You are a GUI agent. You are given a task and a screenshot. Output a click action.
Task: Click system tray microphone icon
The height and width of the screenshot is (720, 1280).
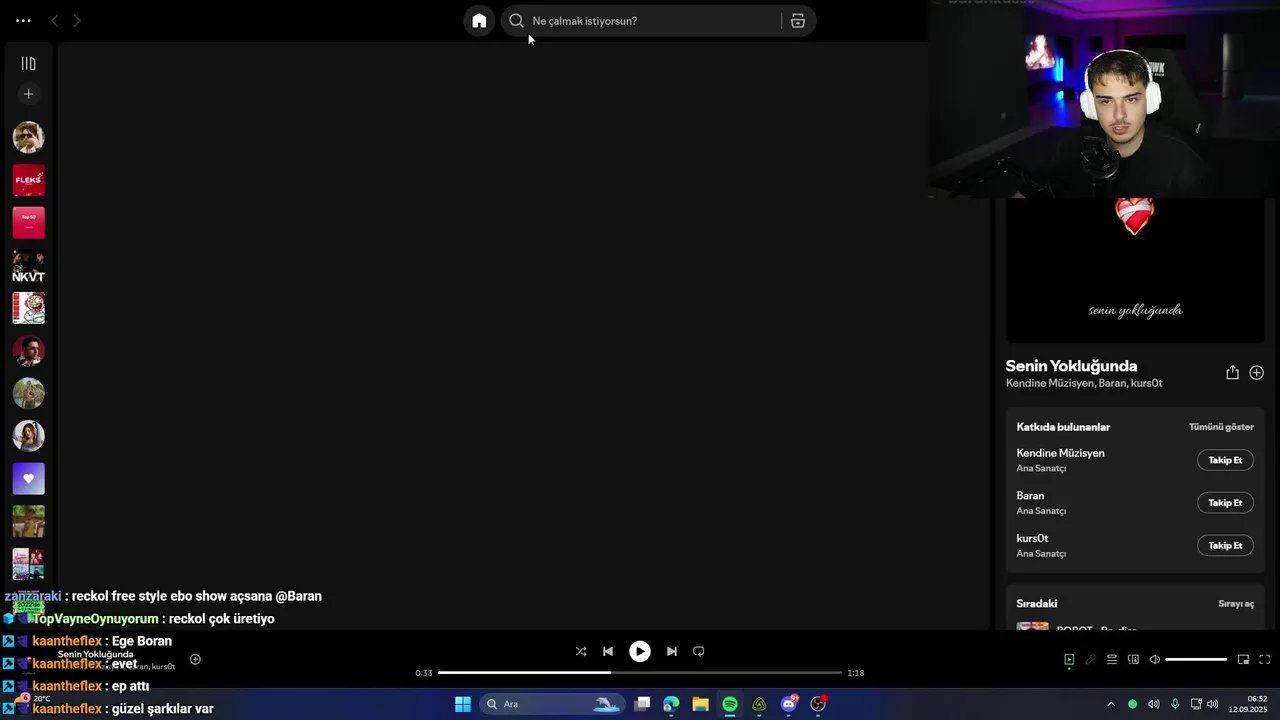1175,704
